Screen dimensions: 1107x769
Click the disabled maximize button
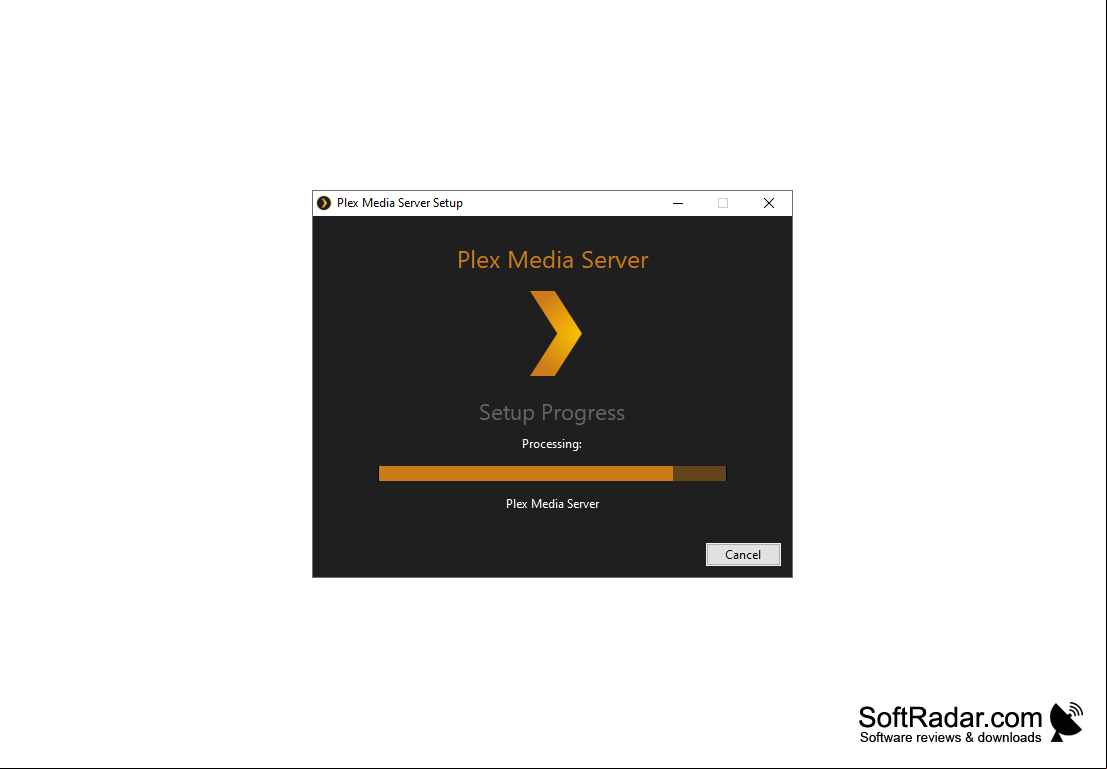[723, 203]
